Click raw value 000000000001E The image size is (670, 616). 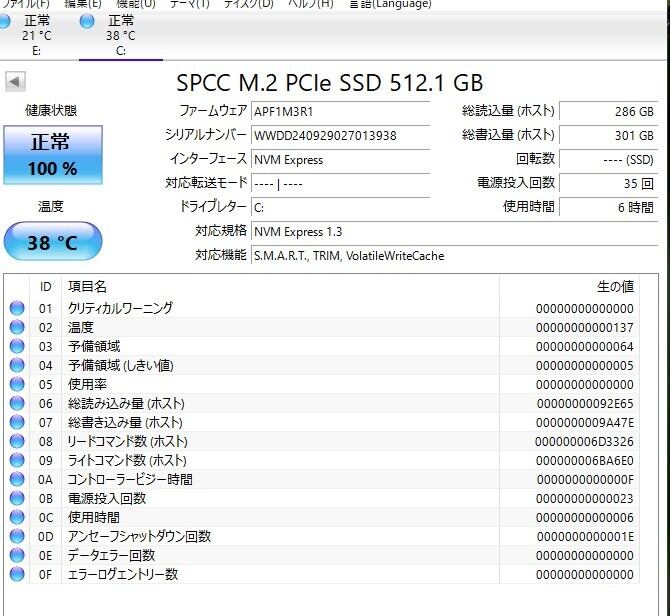585,537
